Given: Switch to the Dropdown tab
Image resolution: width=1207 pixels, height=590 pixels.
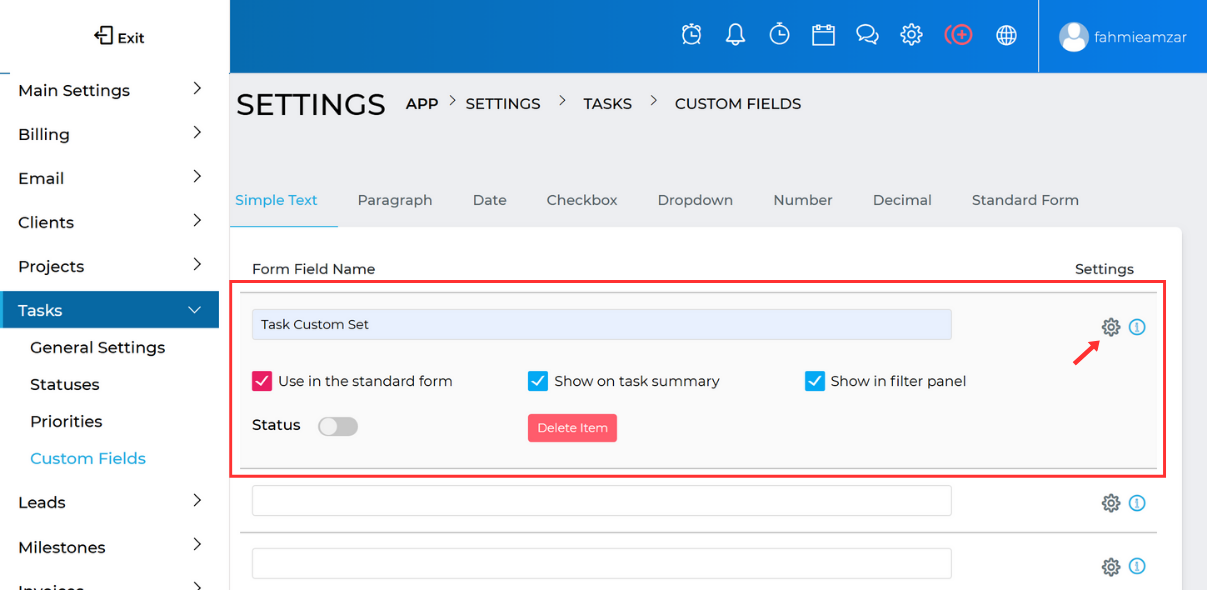Looking at the screenshot, I should coord(695,200).
